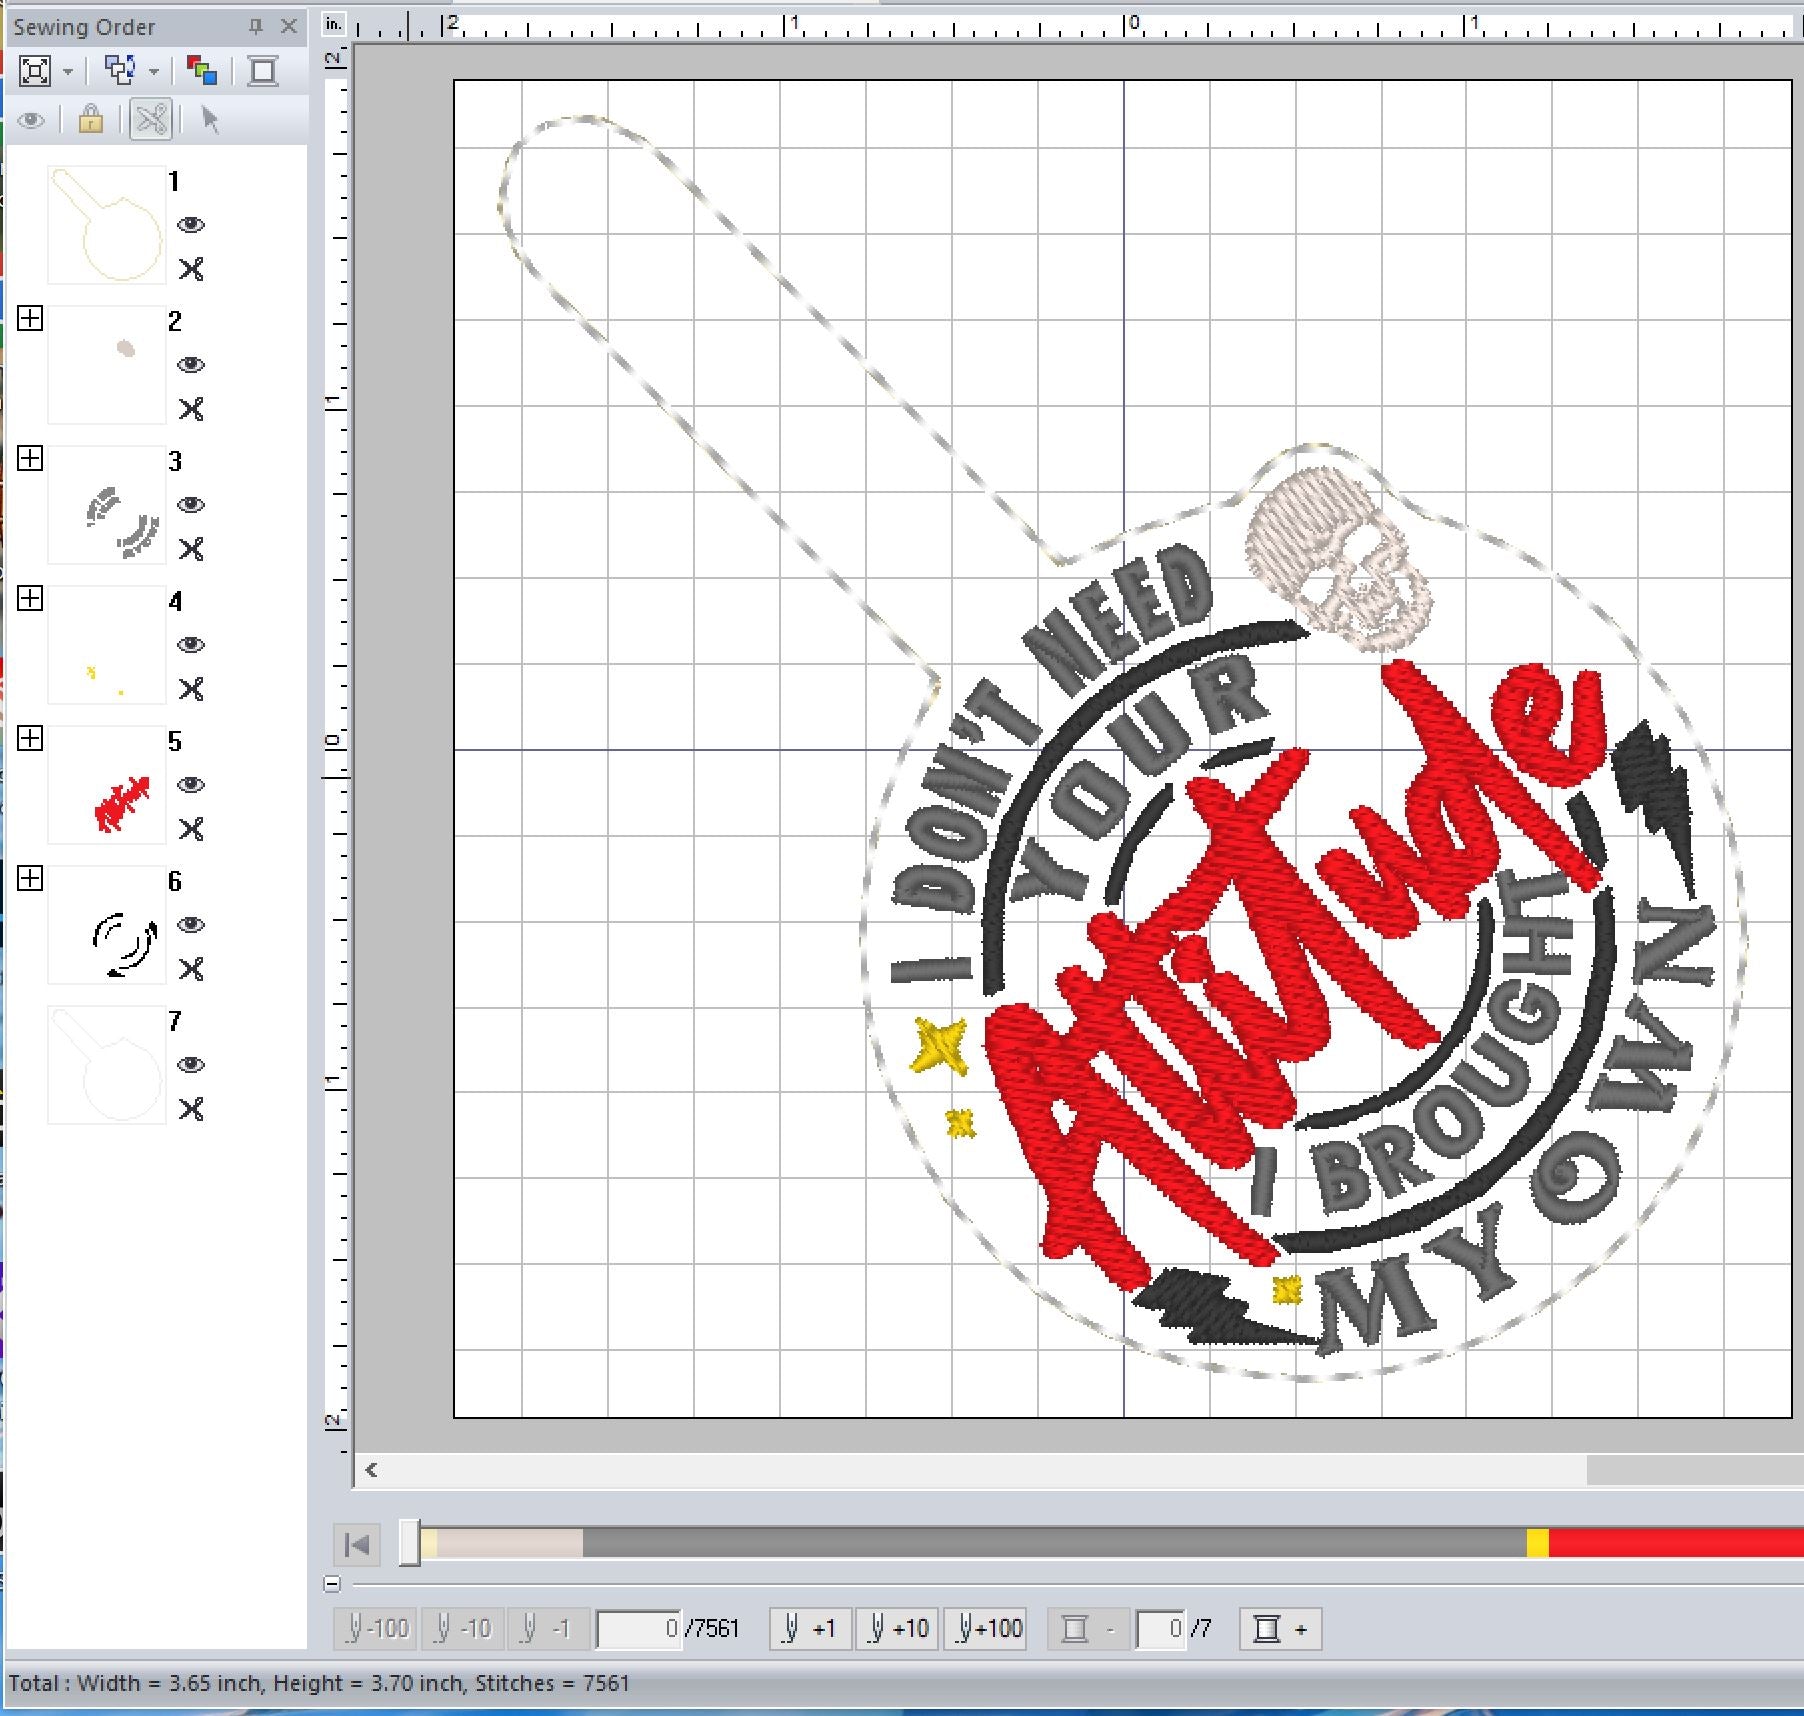Expand sewing order group 2
This screenshot has height=1716, width=1804.
(x=30, y=319)
